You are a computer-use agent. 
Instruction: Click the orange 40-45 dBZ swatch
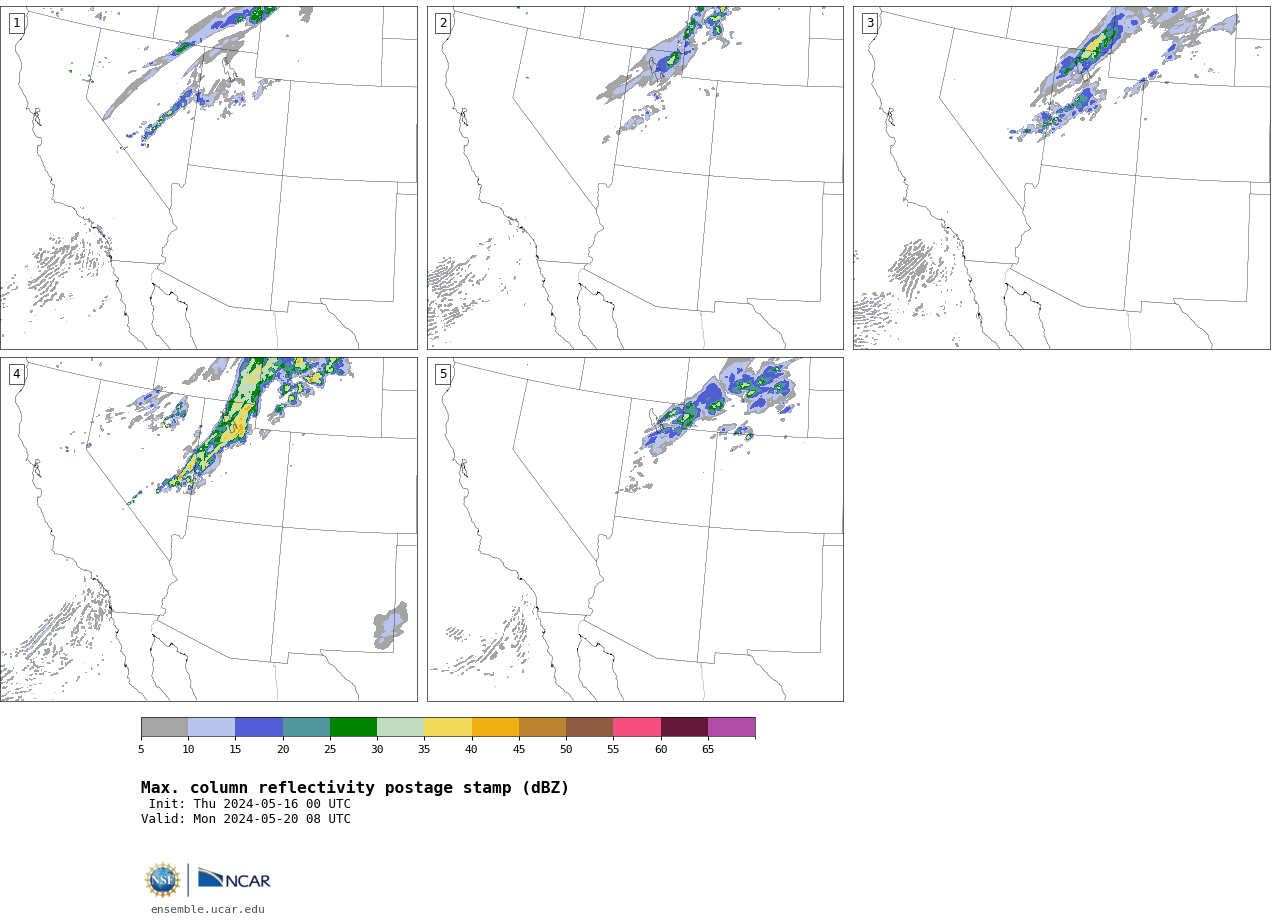tap(495, 727)
